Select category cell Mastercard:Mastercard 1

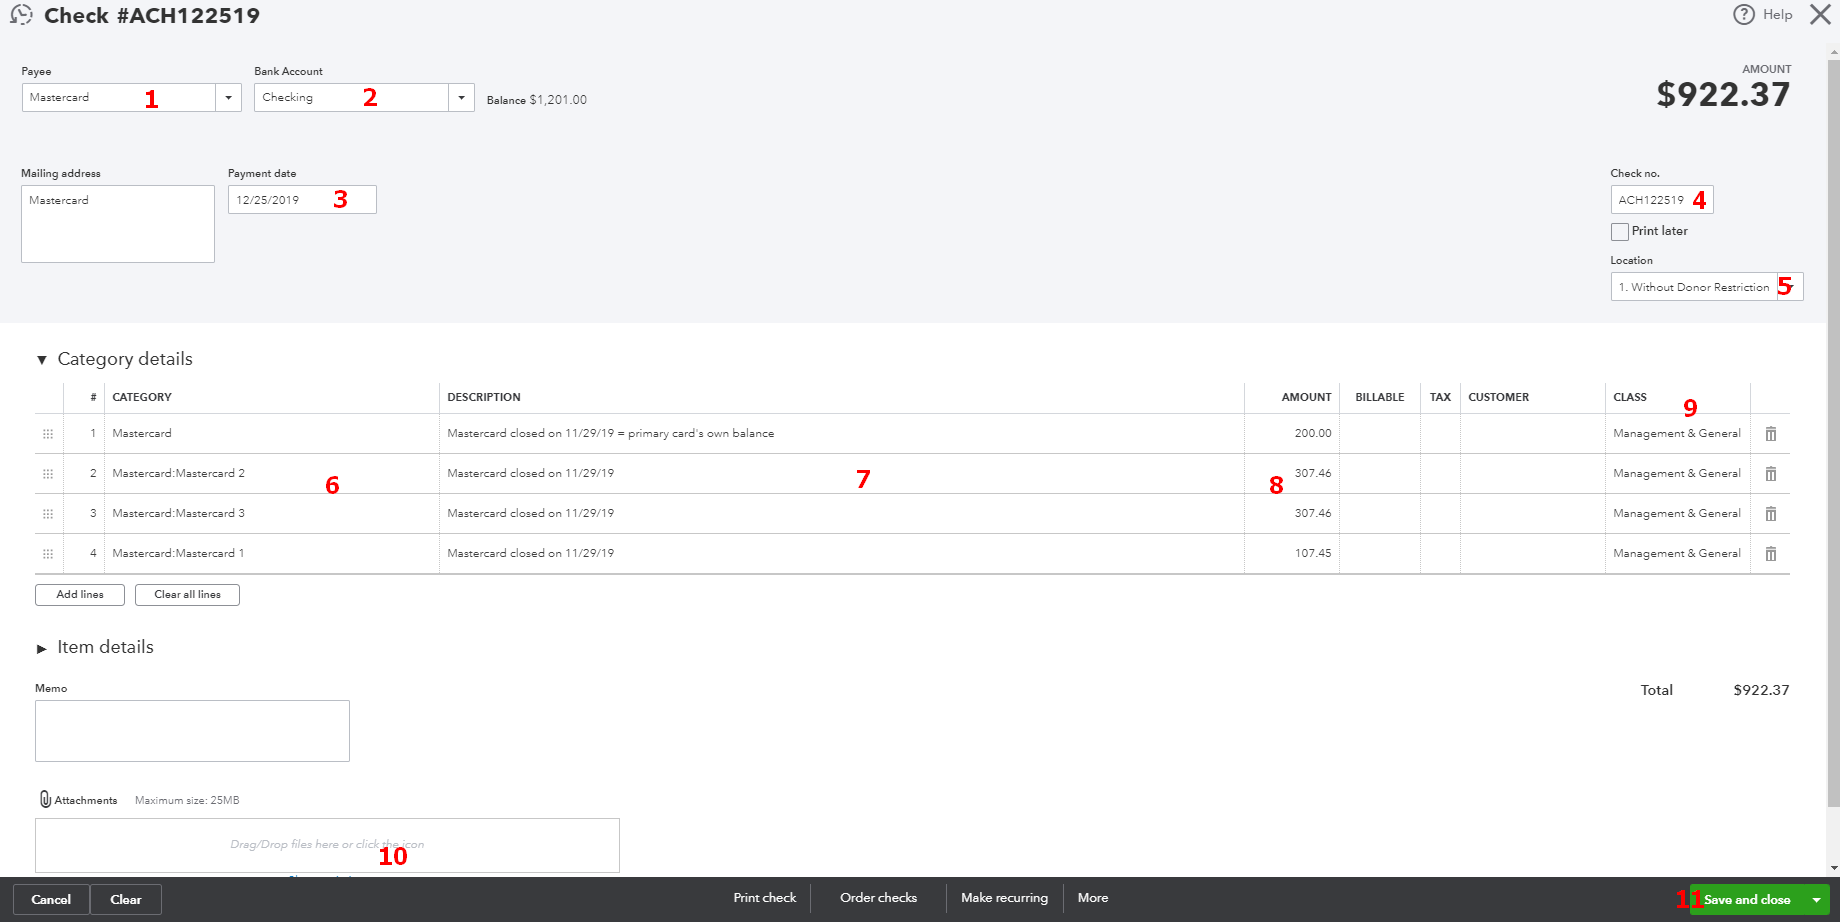271,553
